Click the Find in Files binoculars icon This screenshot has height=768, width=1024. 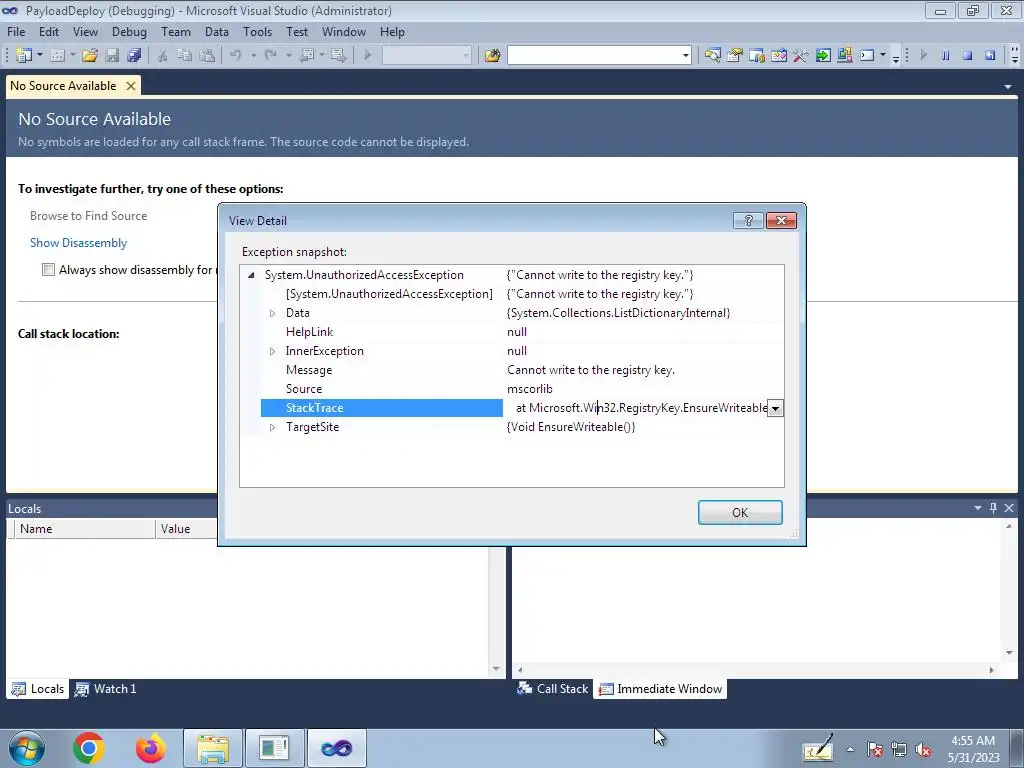pyautogui.click(x=492, y=56)
